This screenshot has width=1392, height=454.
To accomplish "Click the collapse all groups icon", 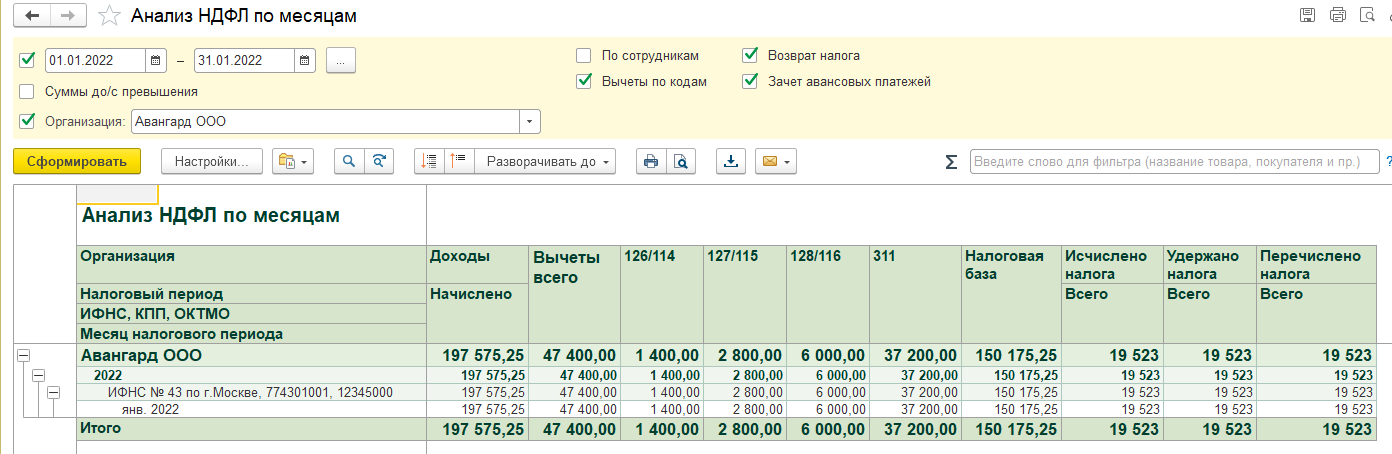I will click(429, 161).
